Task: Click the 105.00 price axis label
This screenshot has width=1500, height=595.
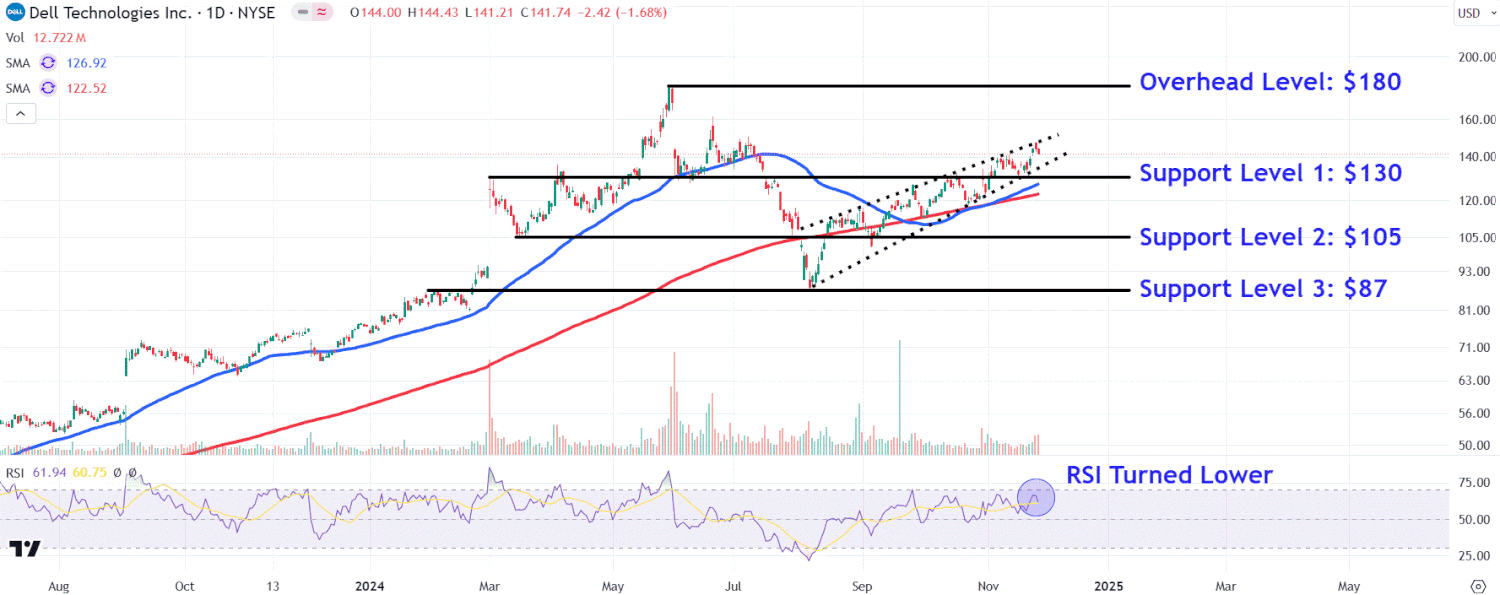Action: tap(1475, 238)
